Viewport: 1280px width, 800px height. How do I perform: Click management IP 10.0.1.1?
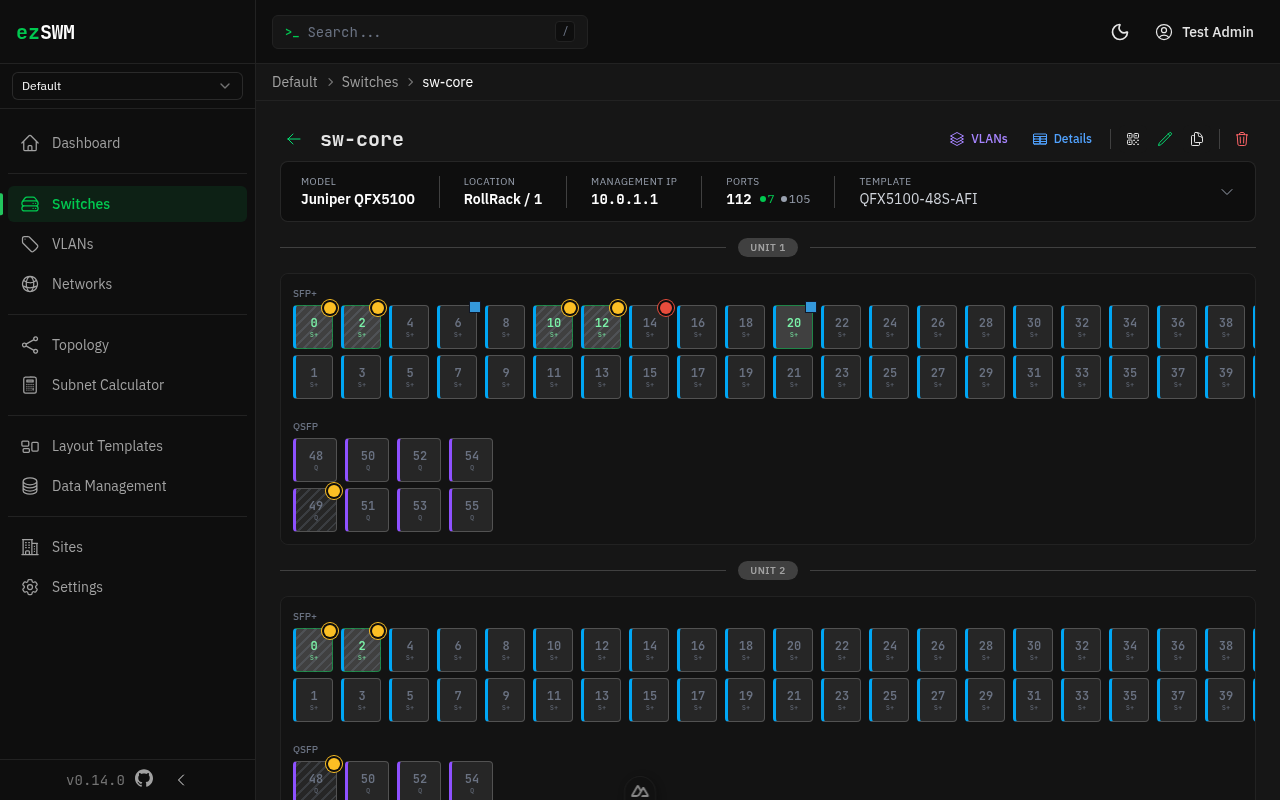click(x=624, y=199)
